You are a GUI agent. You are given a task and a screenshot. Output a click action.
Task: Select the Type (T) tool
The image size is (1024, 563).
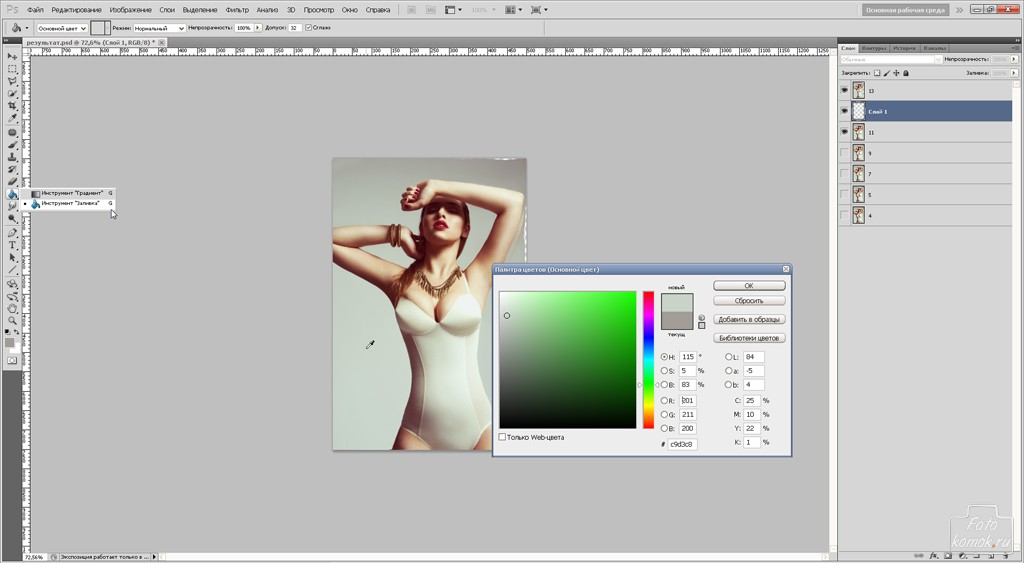(x=13, y=245)
